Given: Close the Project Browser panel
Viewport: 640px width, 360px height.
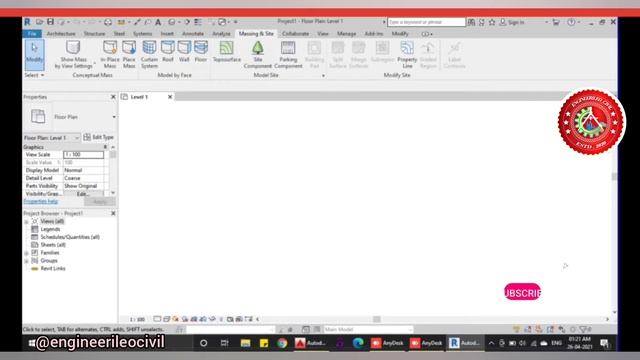Looking at the screenshot, I should pos(113,213).
